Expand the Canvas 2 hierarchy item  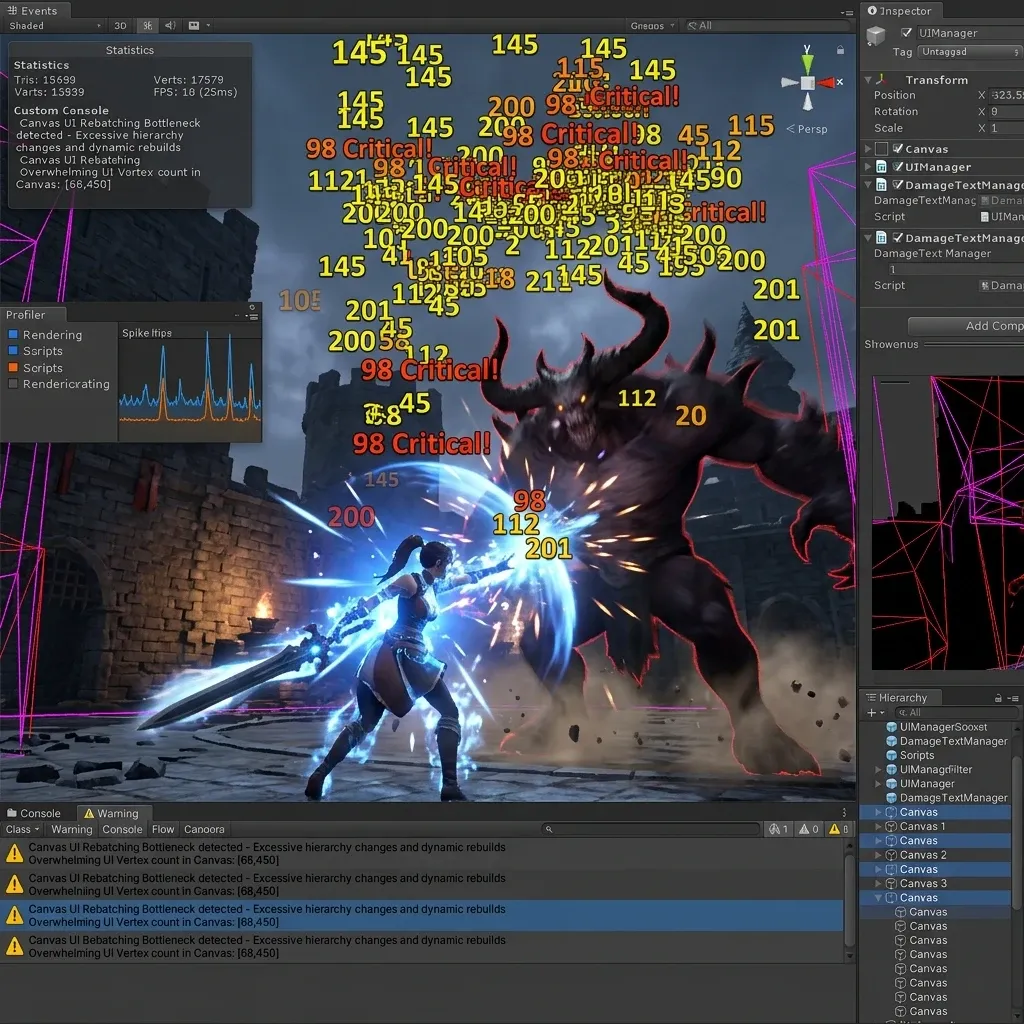click(878, 855)
